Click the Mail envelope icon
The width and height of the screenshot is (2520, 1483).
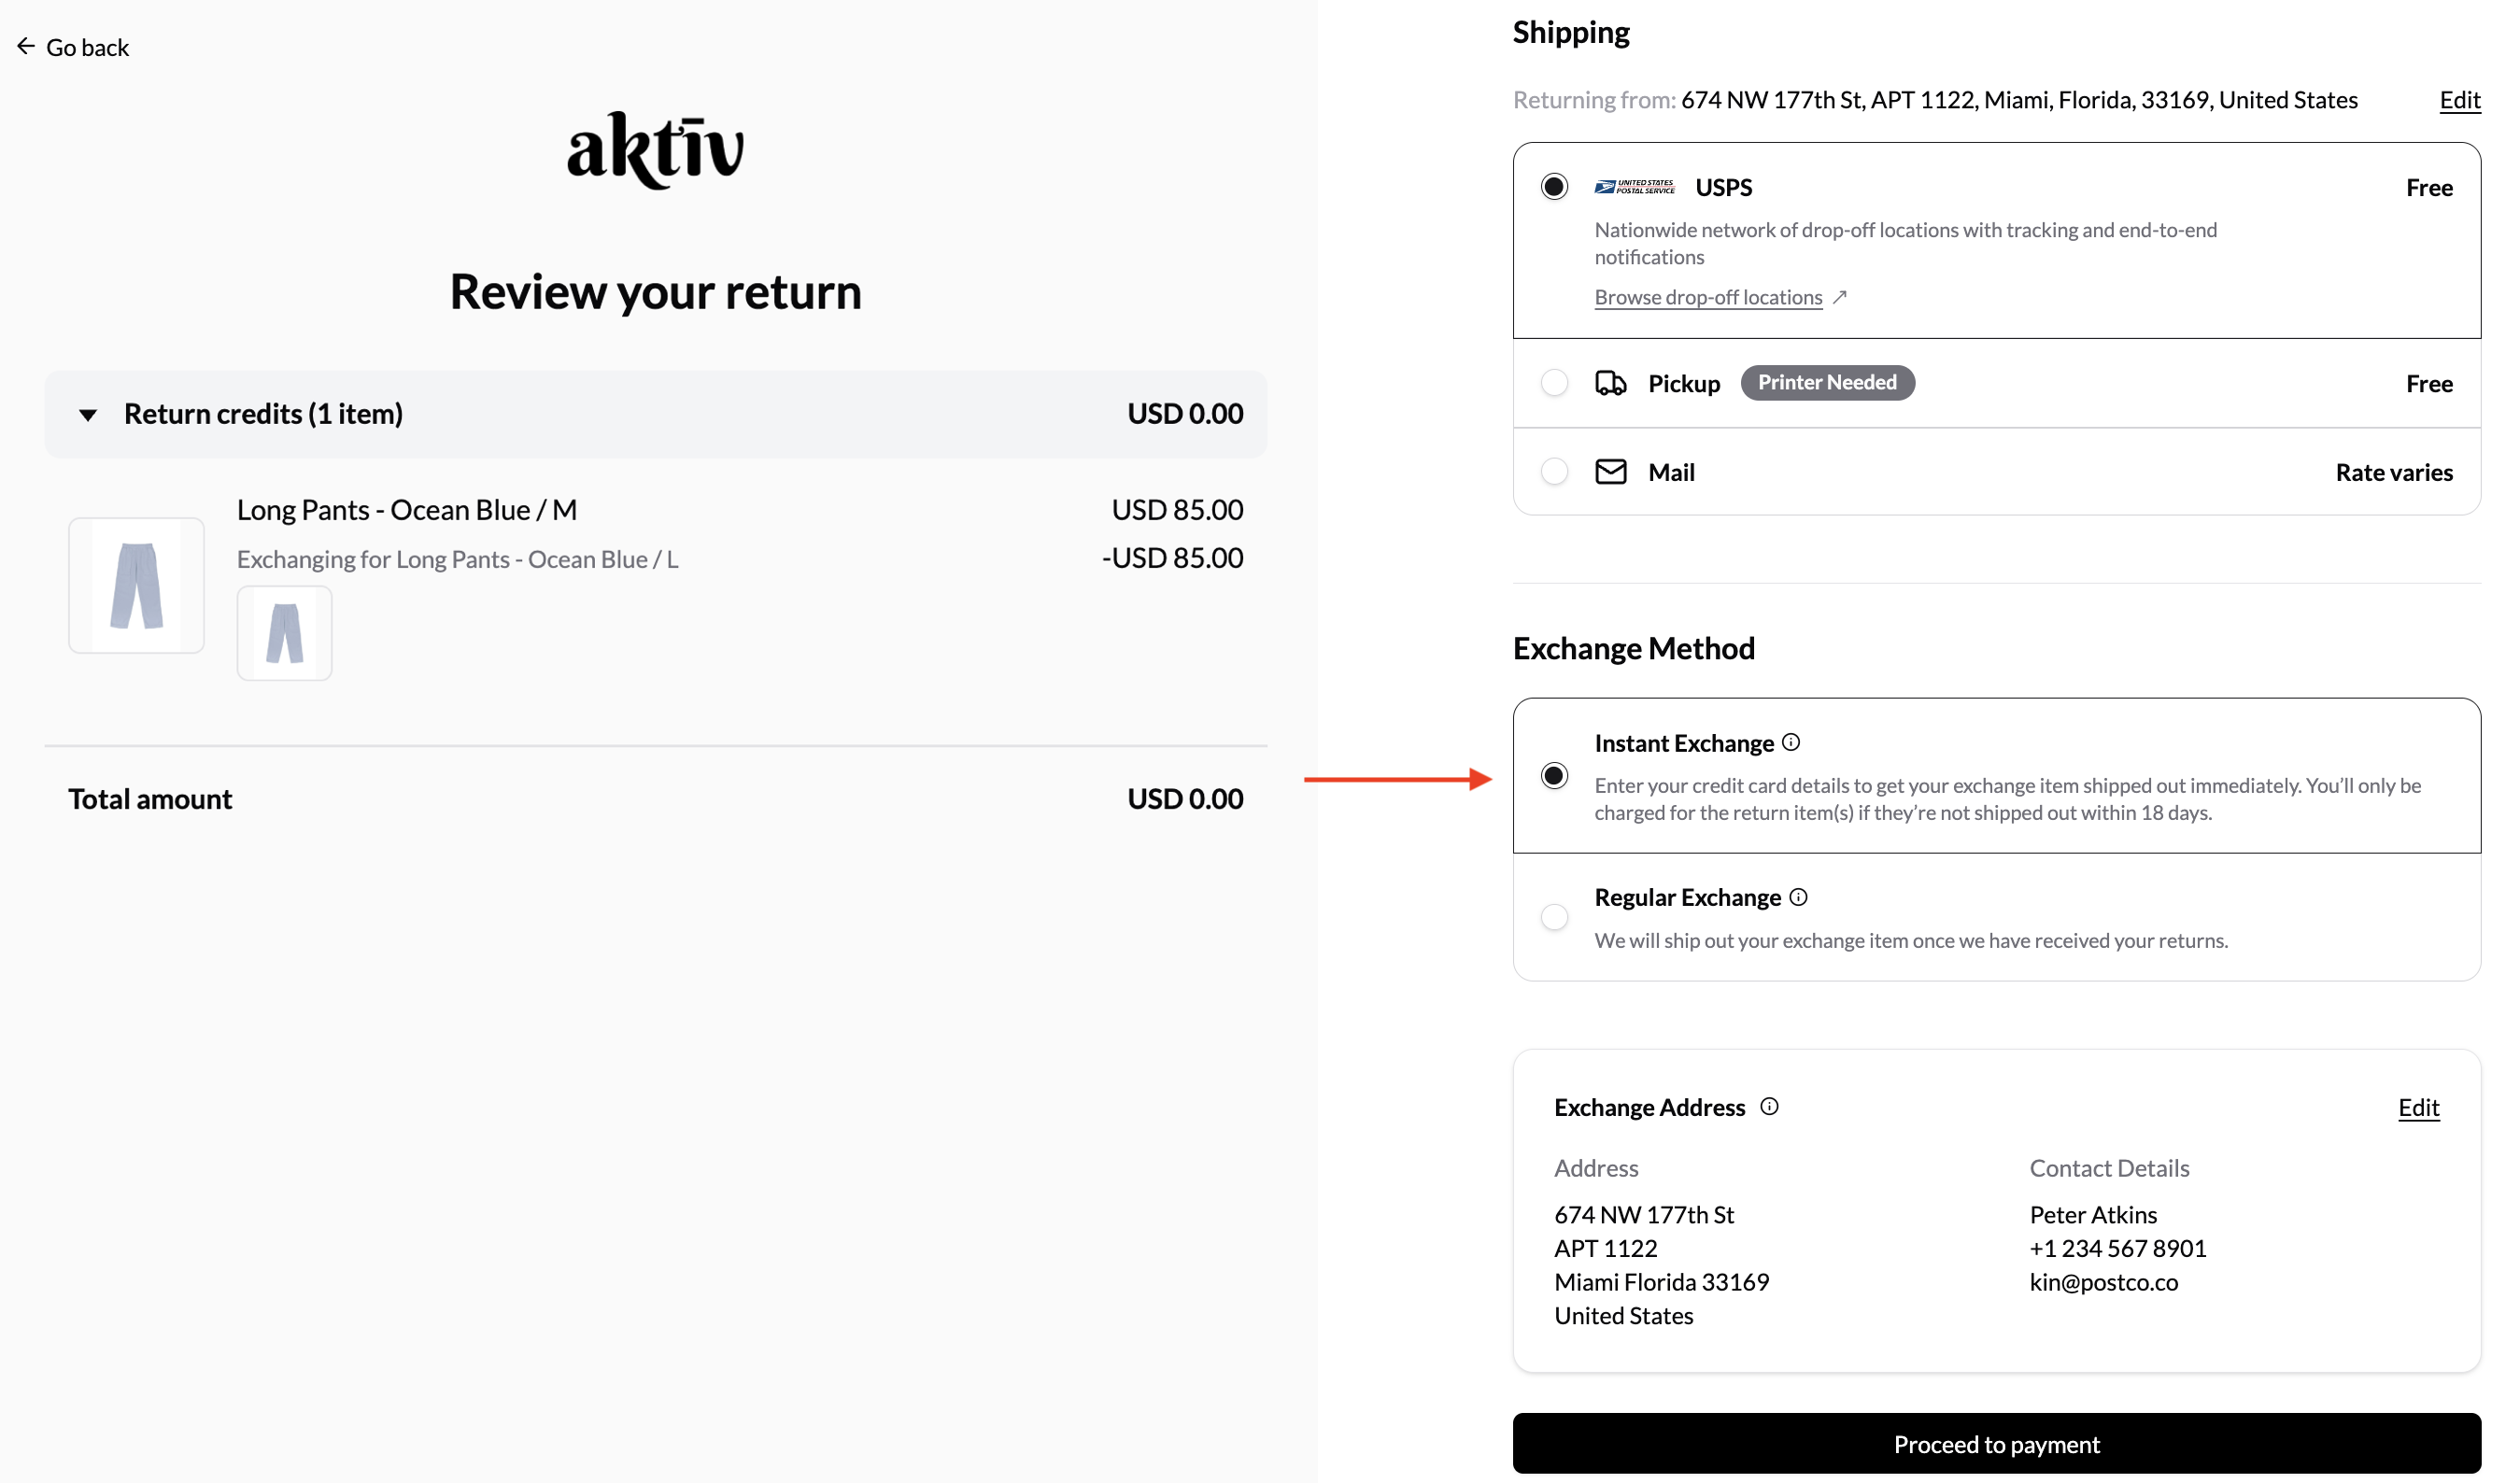[1610, 471]
